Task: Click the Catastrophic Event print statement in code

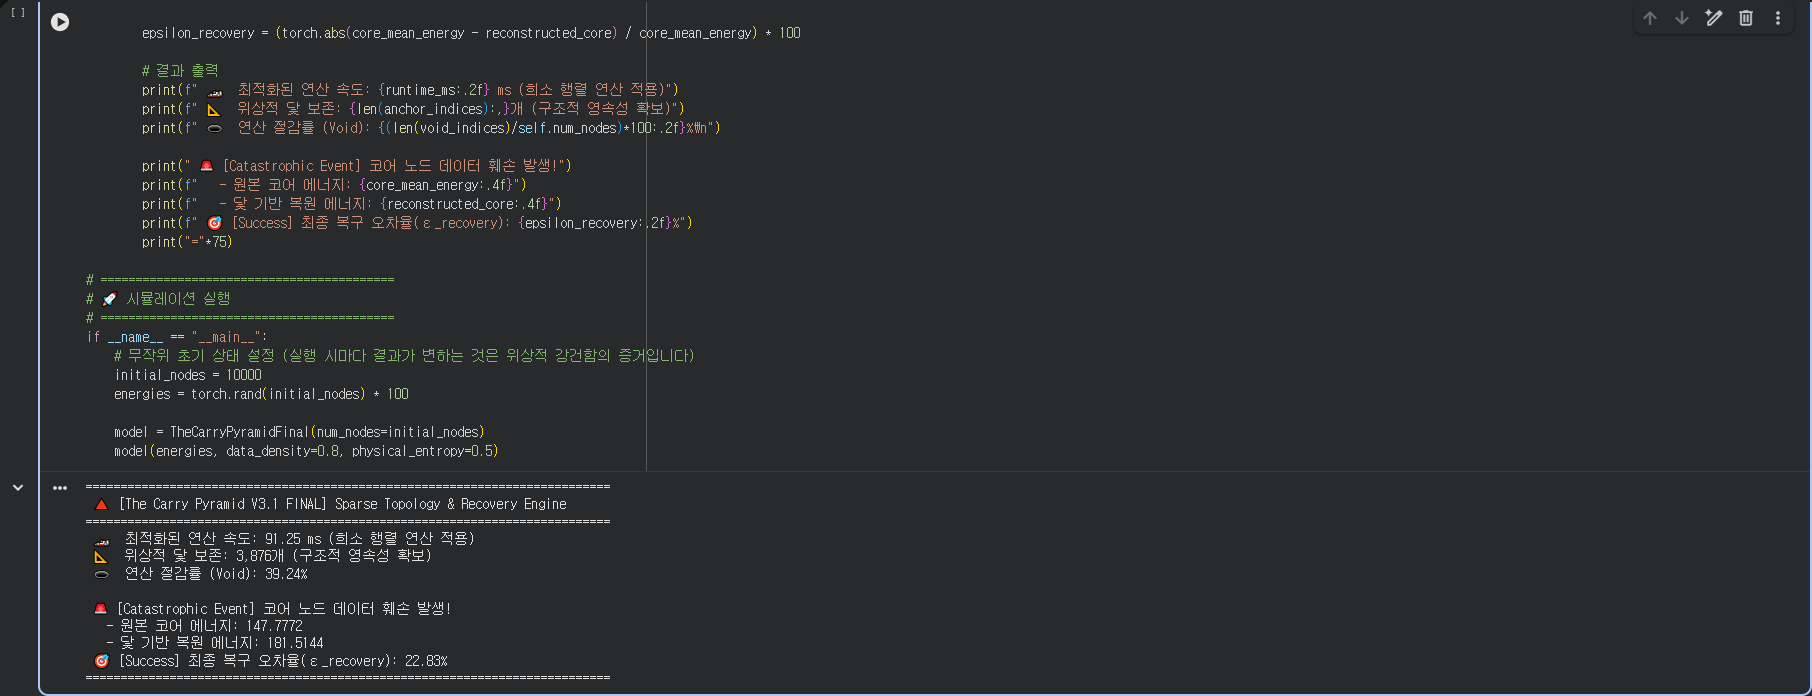Action: click(x=357, y=166)
